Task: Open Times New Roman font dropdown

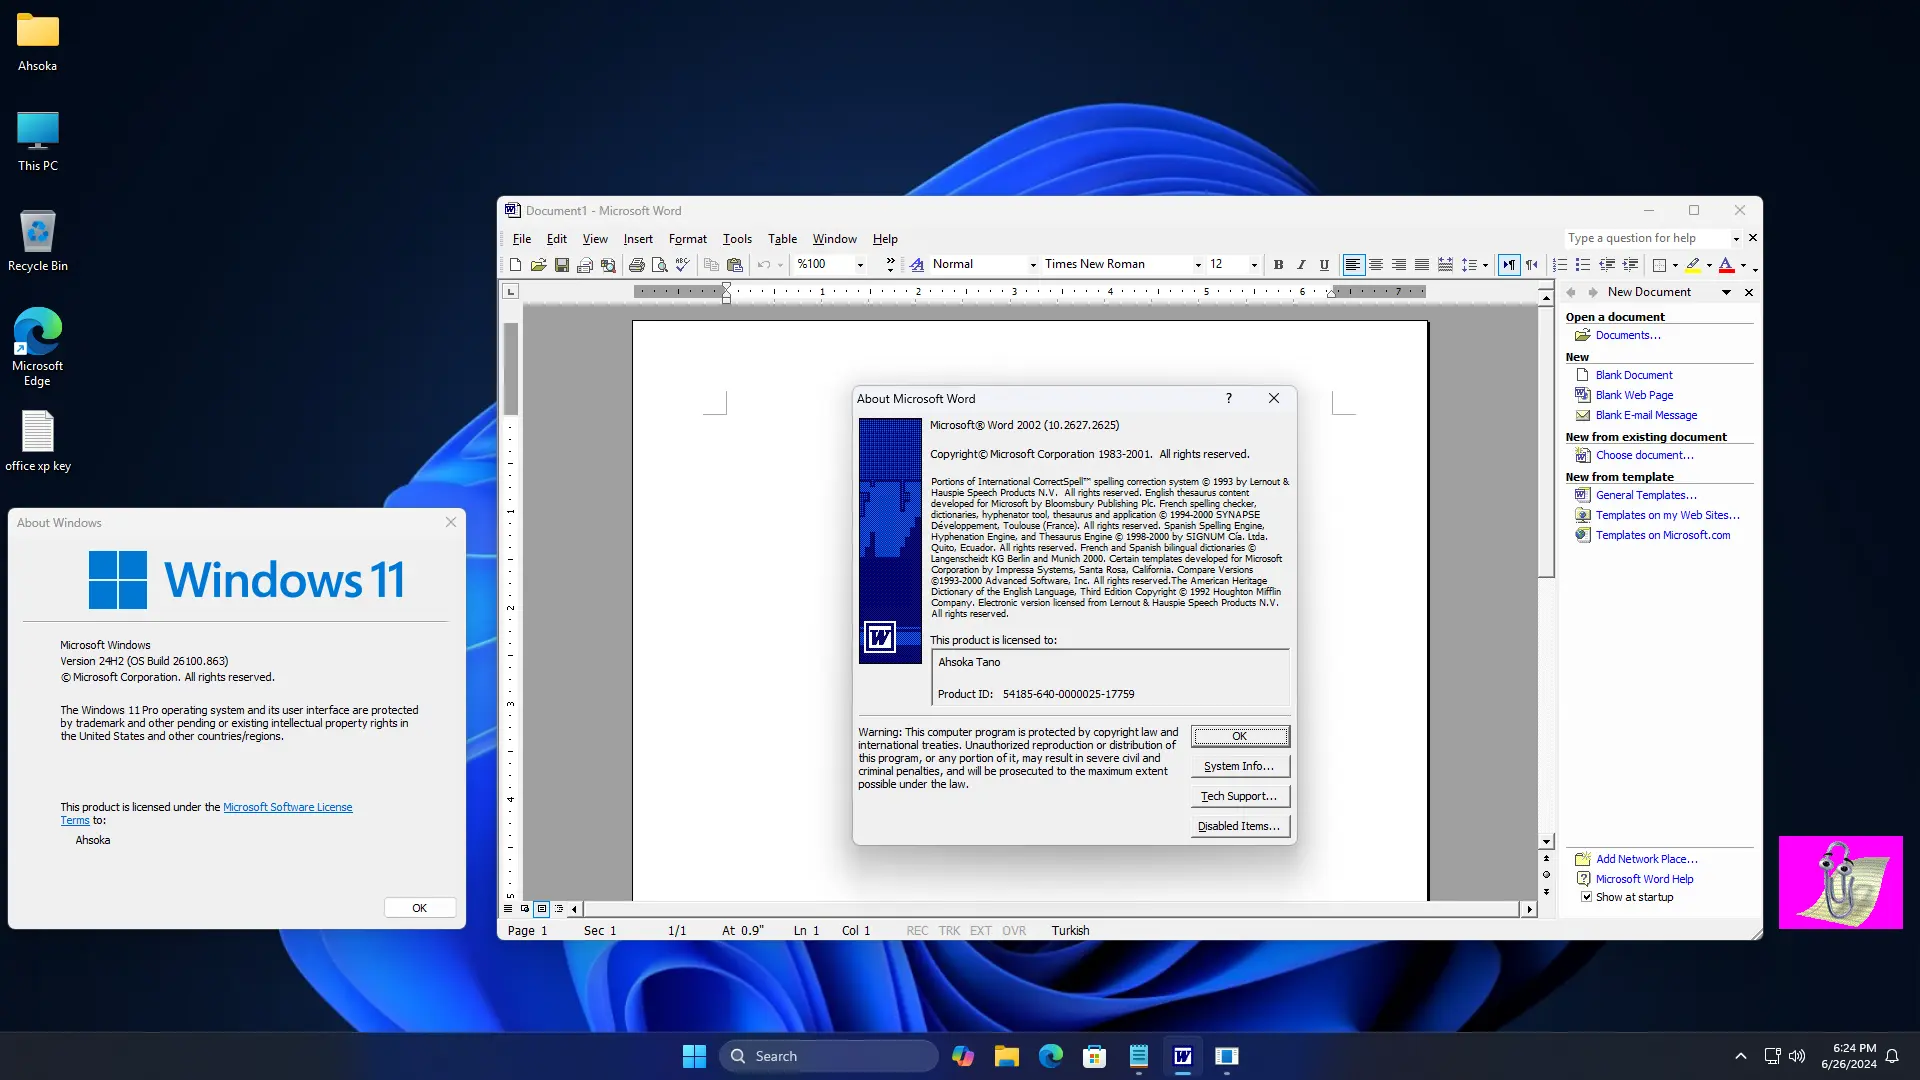Action: click(x=1198, y=265)
